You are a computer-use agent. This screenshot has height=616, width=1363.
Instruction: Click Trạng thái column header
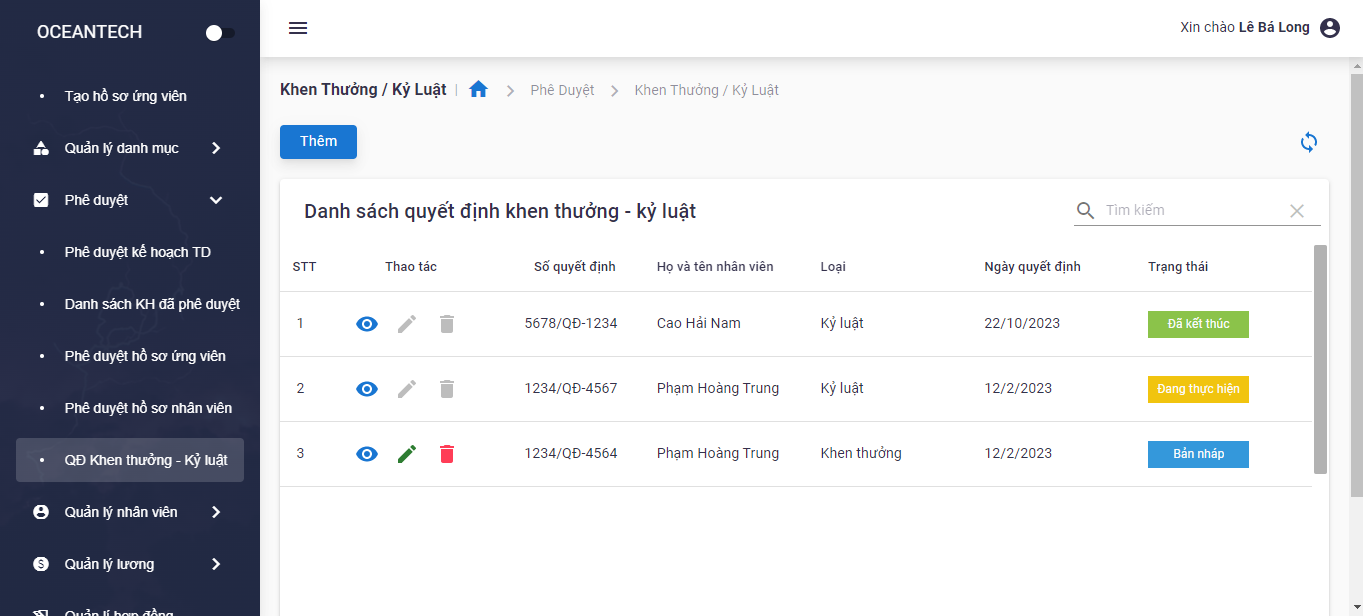click(x=1178, y=267)
